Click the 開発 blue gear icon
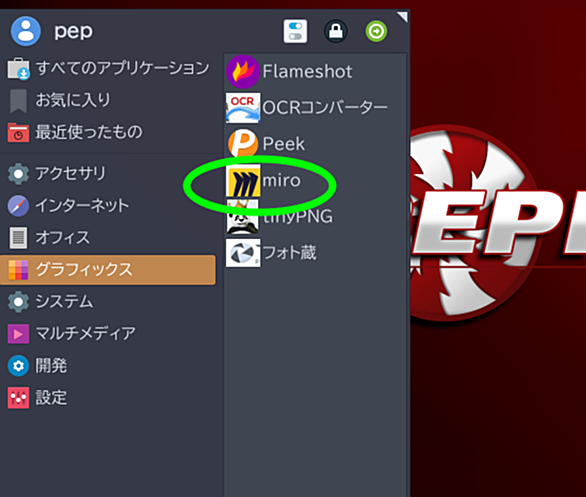This screenshot has height=497, width=586. point(18,366)
